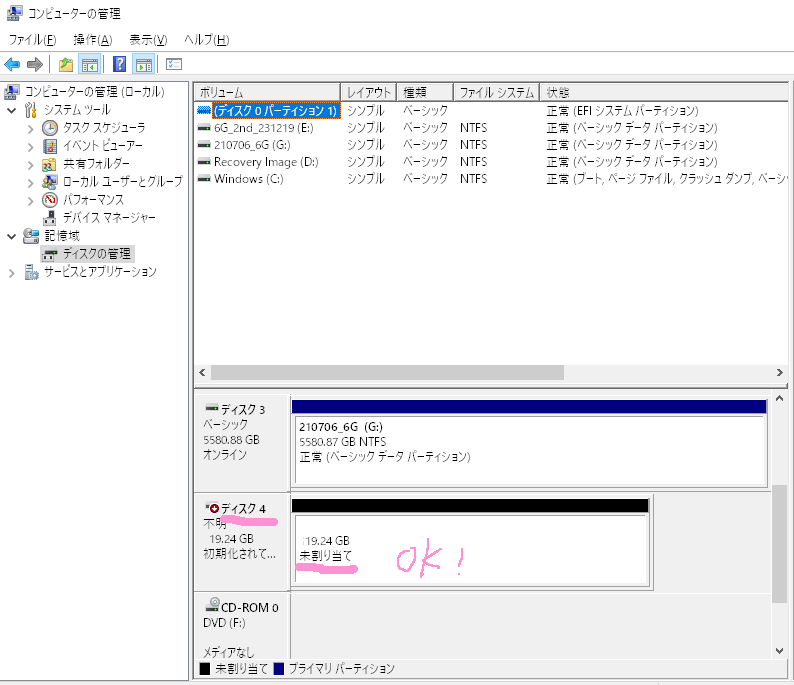The height and width of the screenshot is (685, 794).
Task: Sort by the File System column header
Action: (496, 92)
